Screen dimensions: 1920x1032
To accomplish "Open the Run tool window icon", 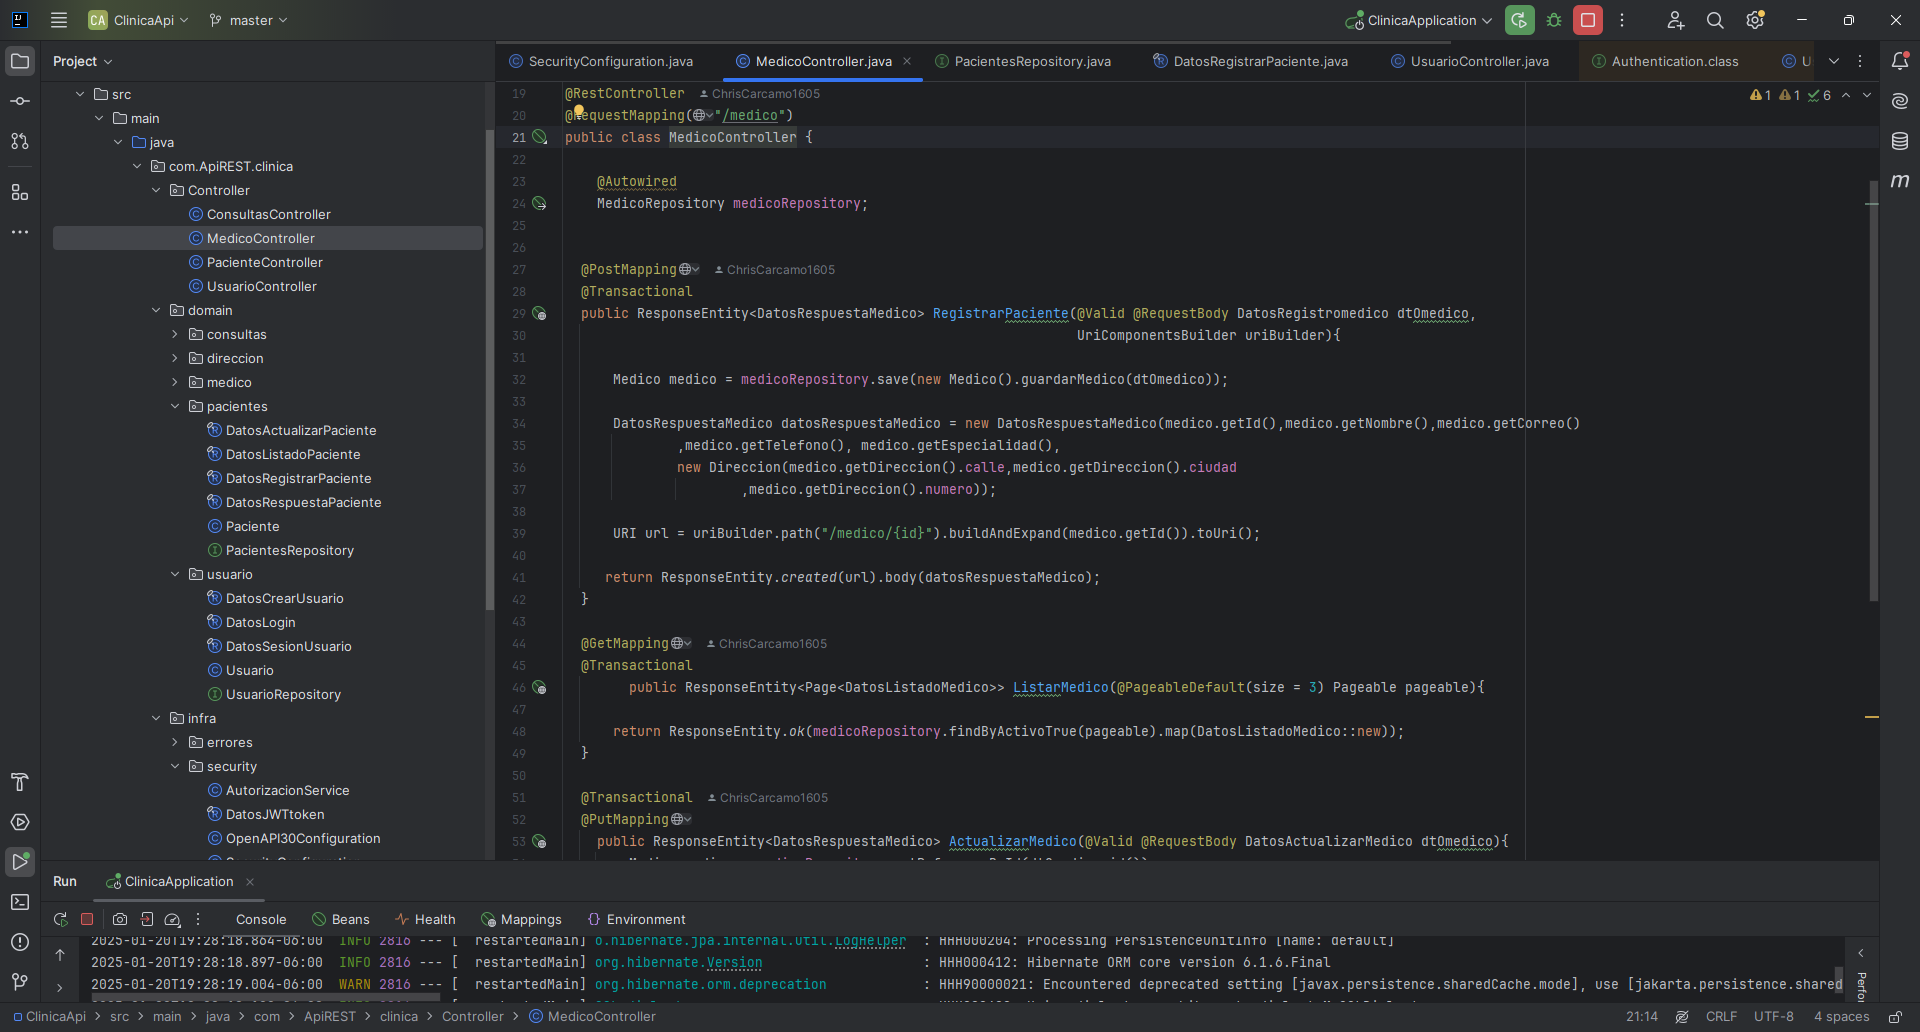I will coord(20,862).
